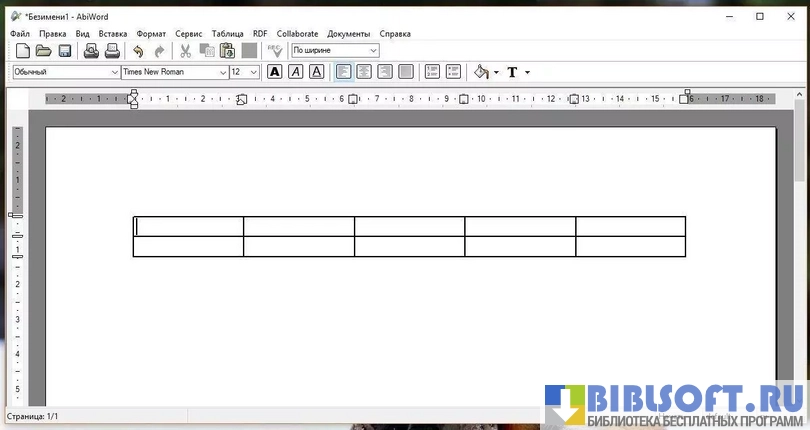Open the Вставка menu
The height and width of the screenshot is (430, 810).
(x=113, y=34)
